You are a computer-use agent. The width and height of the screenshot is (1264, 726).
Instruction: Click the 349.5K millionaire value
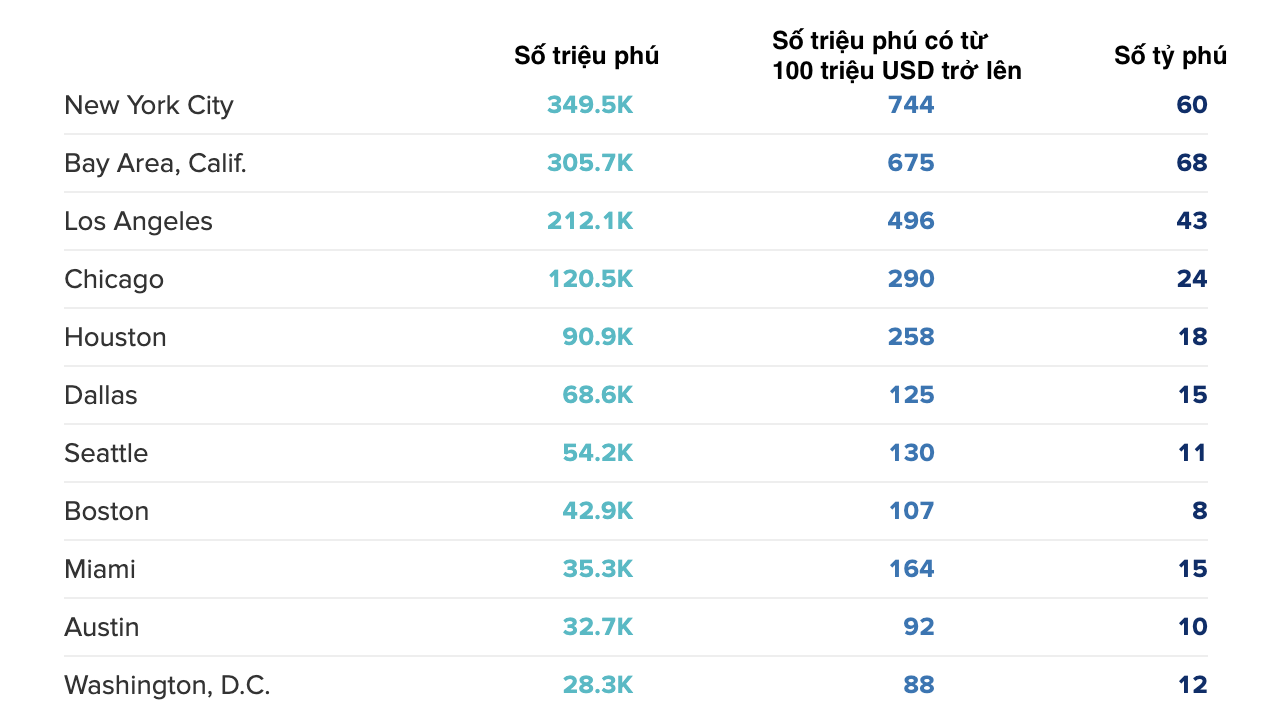pyautogui.click(x=590, y=105)
